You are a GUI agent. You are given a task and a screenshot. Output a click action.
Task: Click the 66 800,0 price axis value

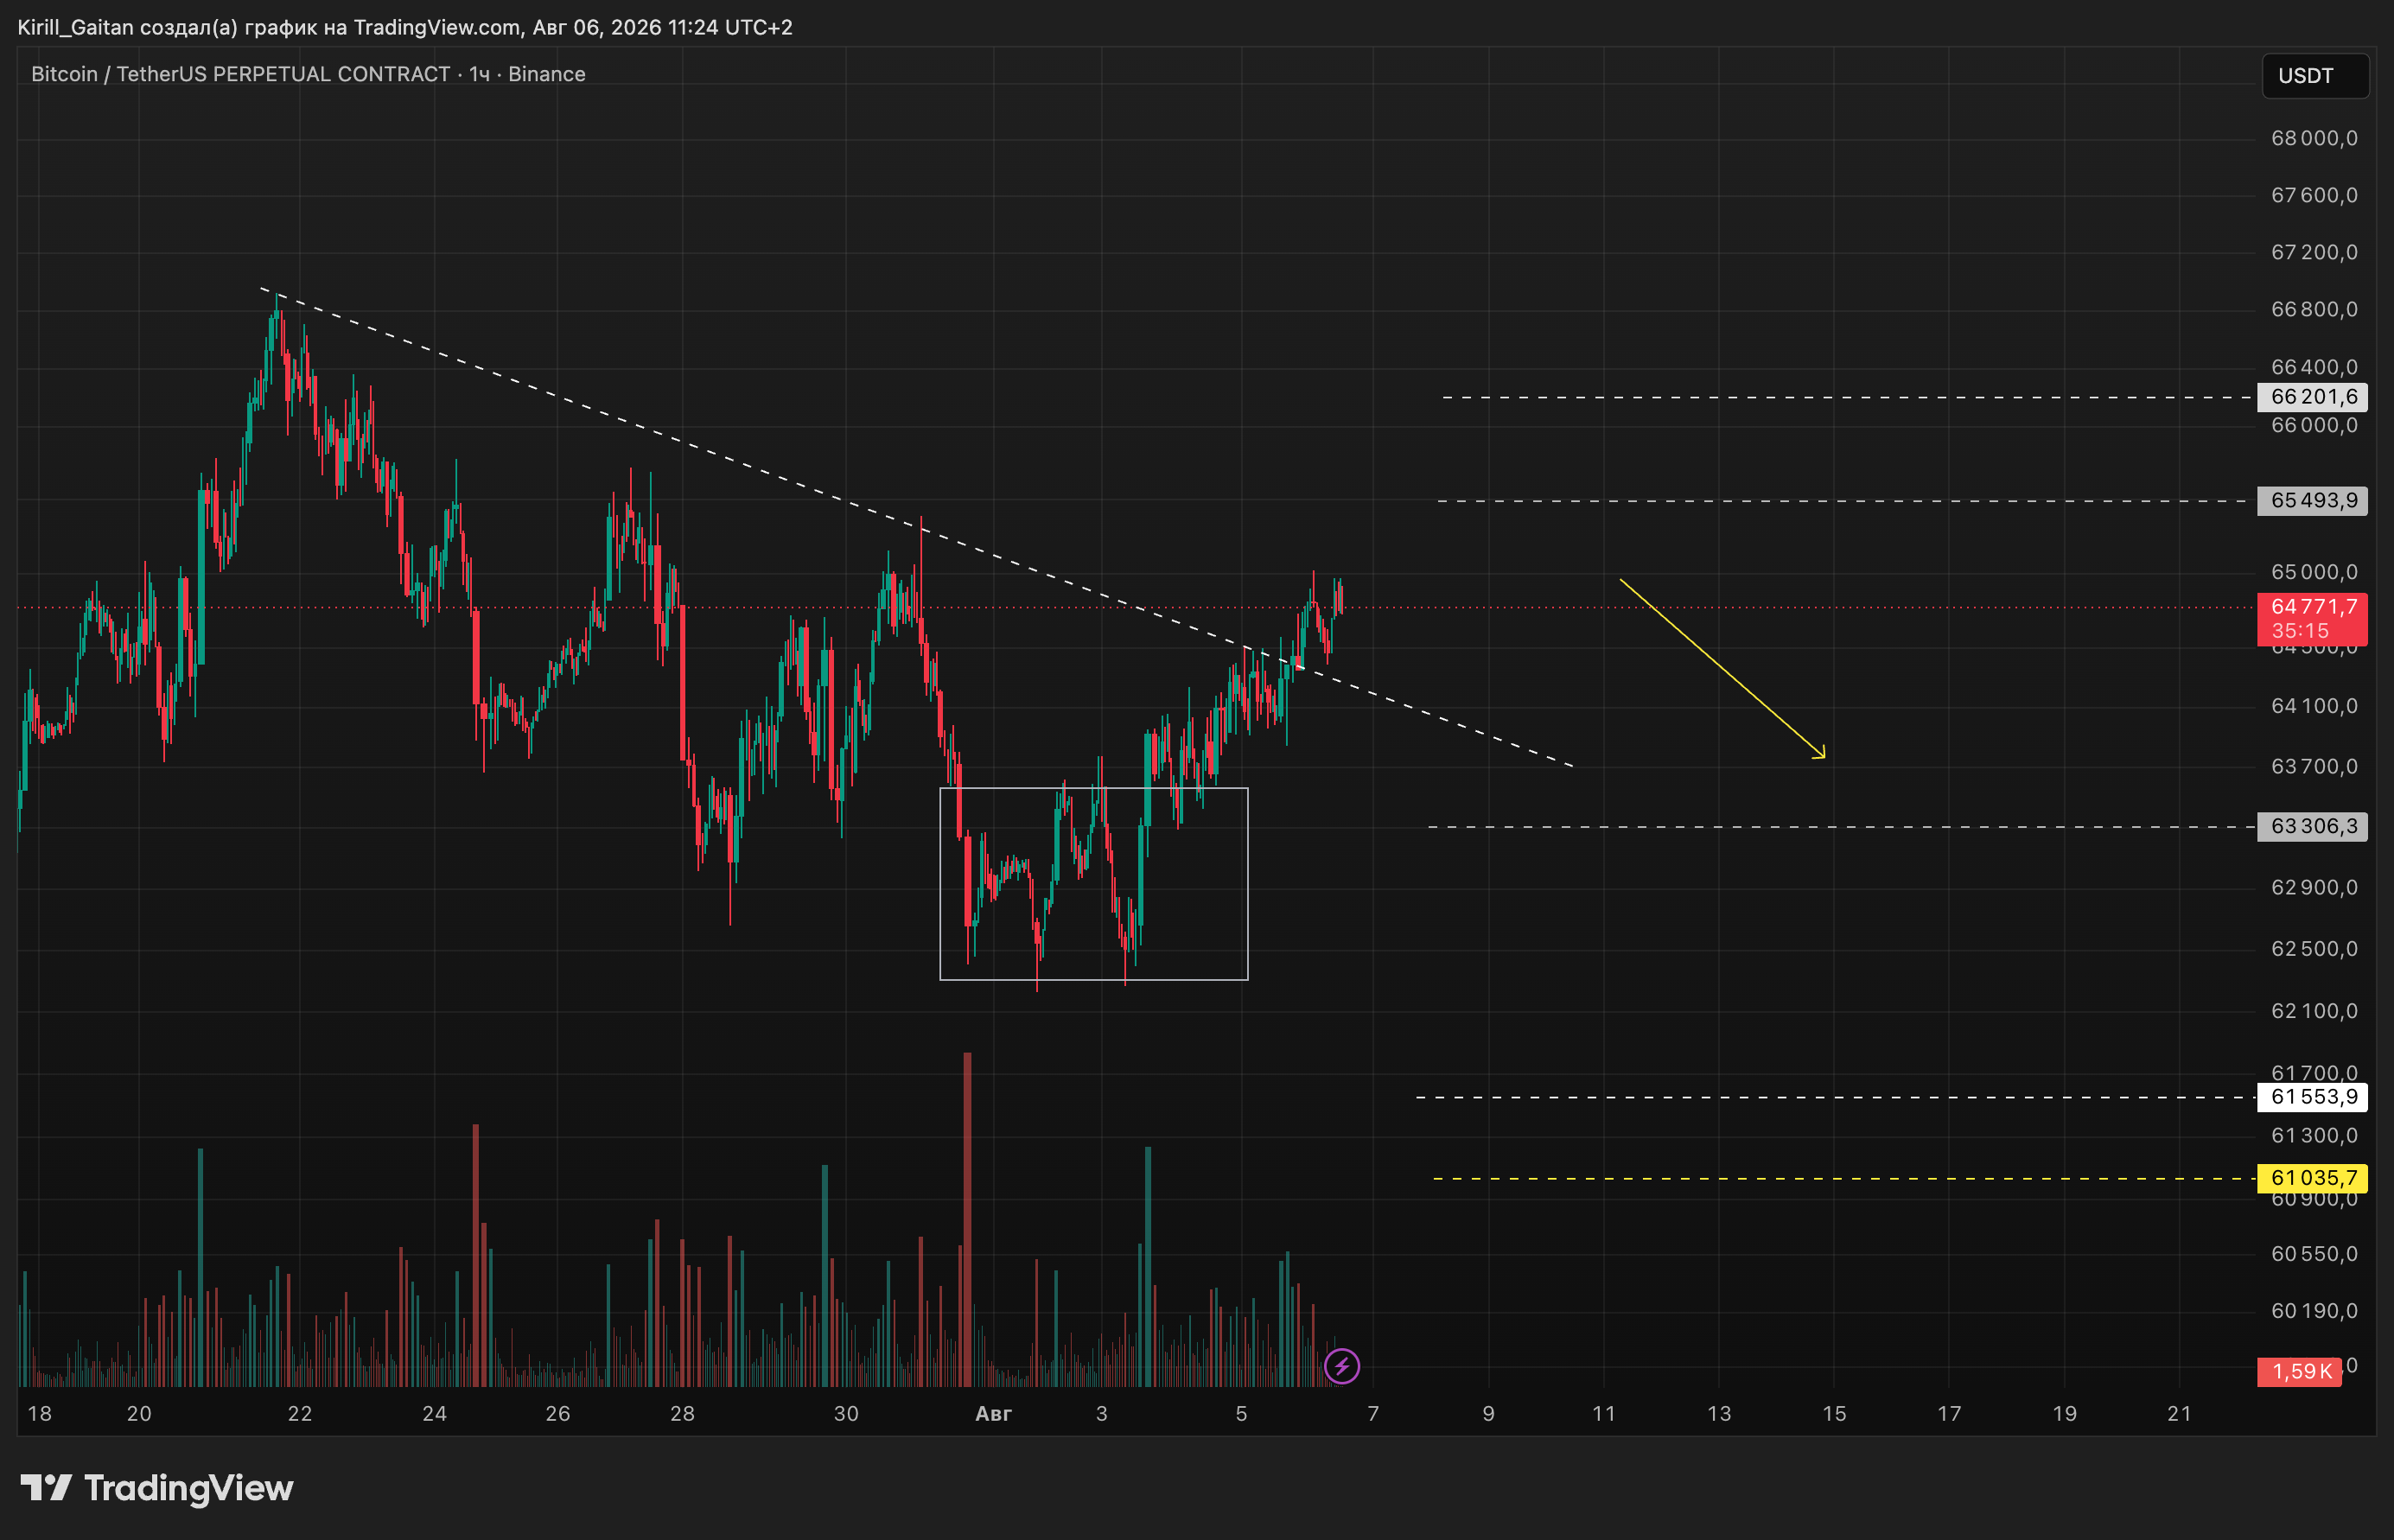click(2314, 309)
